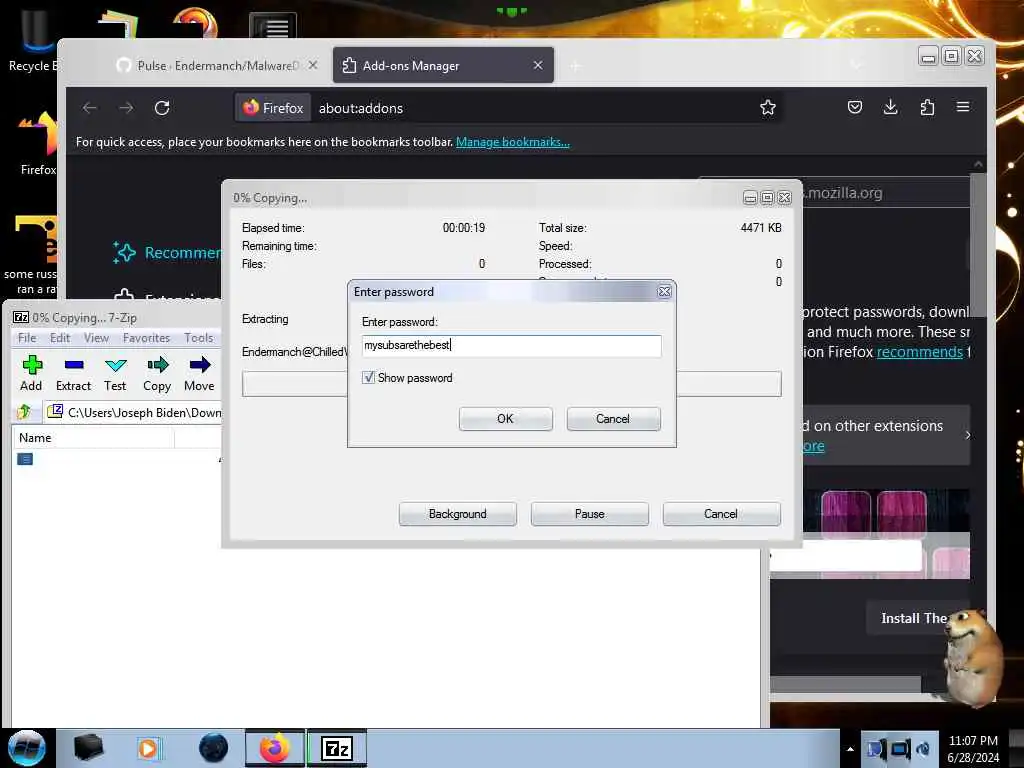Go up one folder in 7-Zip

[x=24, y=412]
